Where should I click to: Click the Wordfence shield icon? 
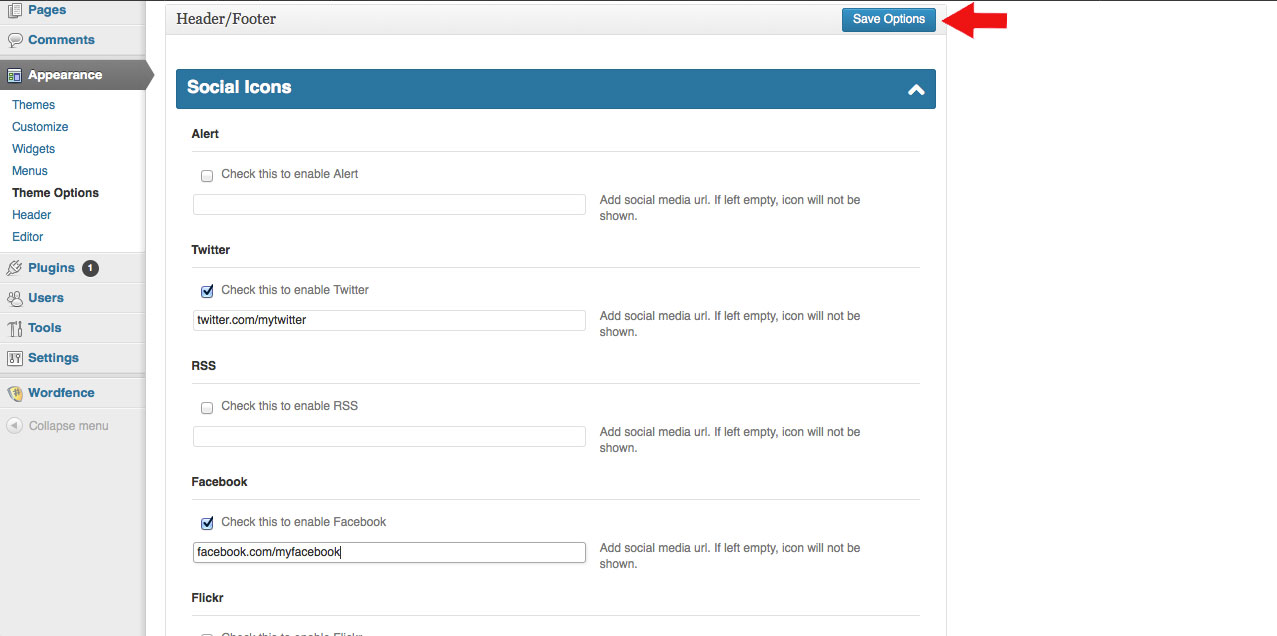pos(14,393)
